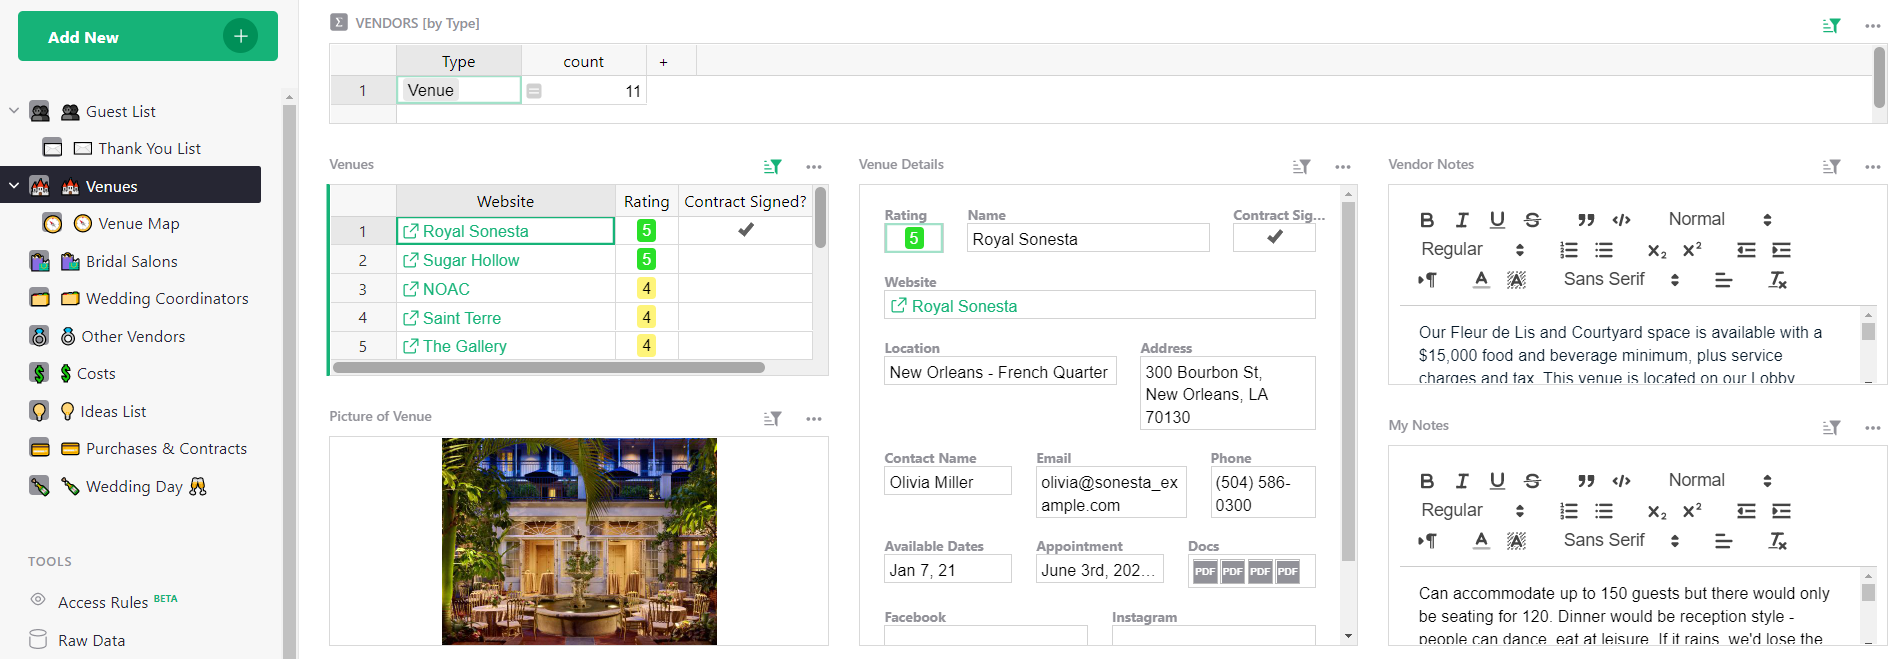Click text color icon in Vendor Notes
Viewport: 1903px width, 659px height.
(x=1482, y=280)
